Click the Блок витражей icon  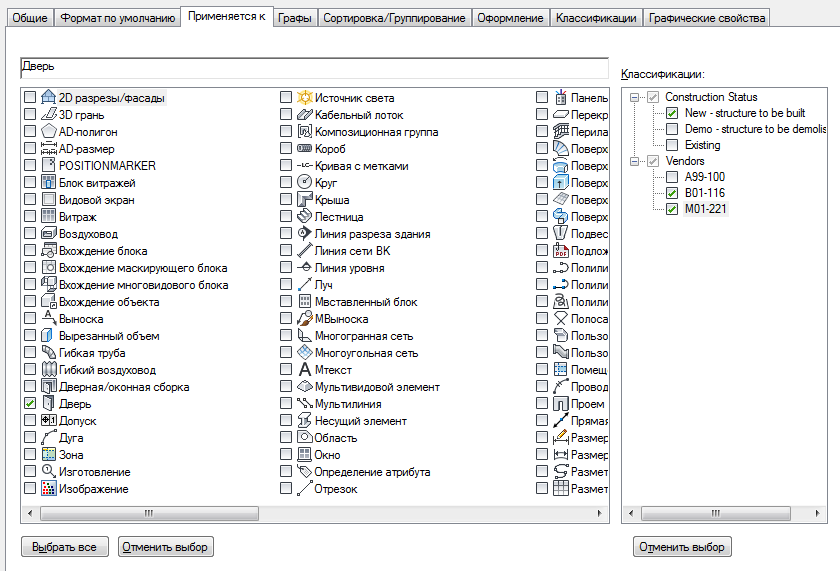(49, 182)
